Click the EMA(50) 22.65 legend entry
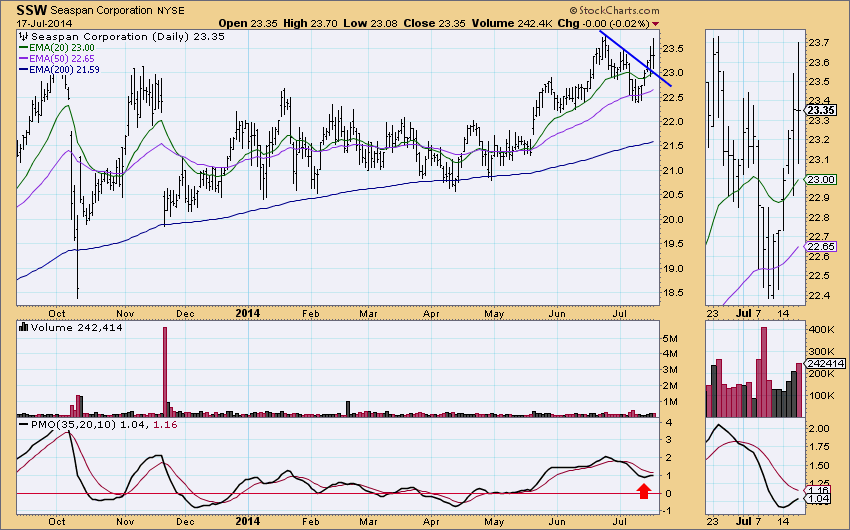 [x=56, y=59]
